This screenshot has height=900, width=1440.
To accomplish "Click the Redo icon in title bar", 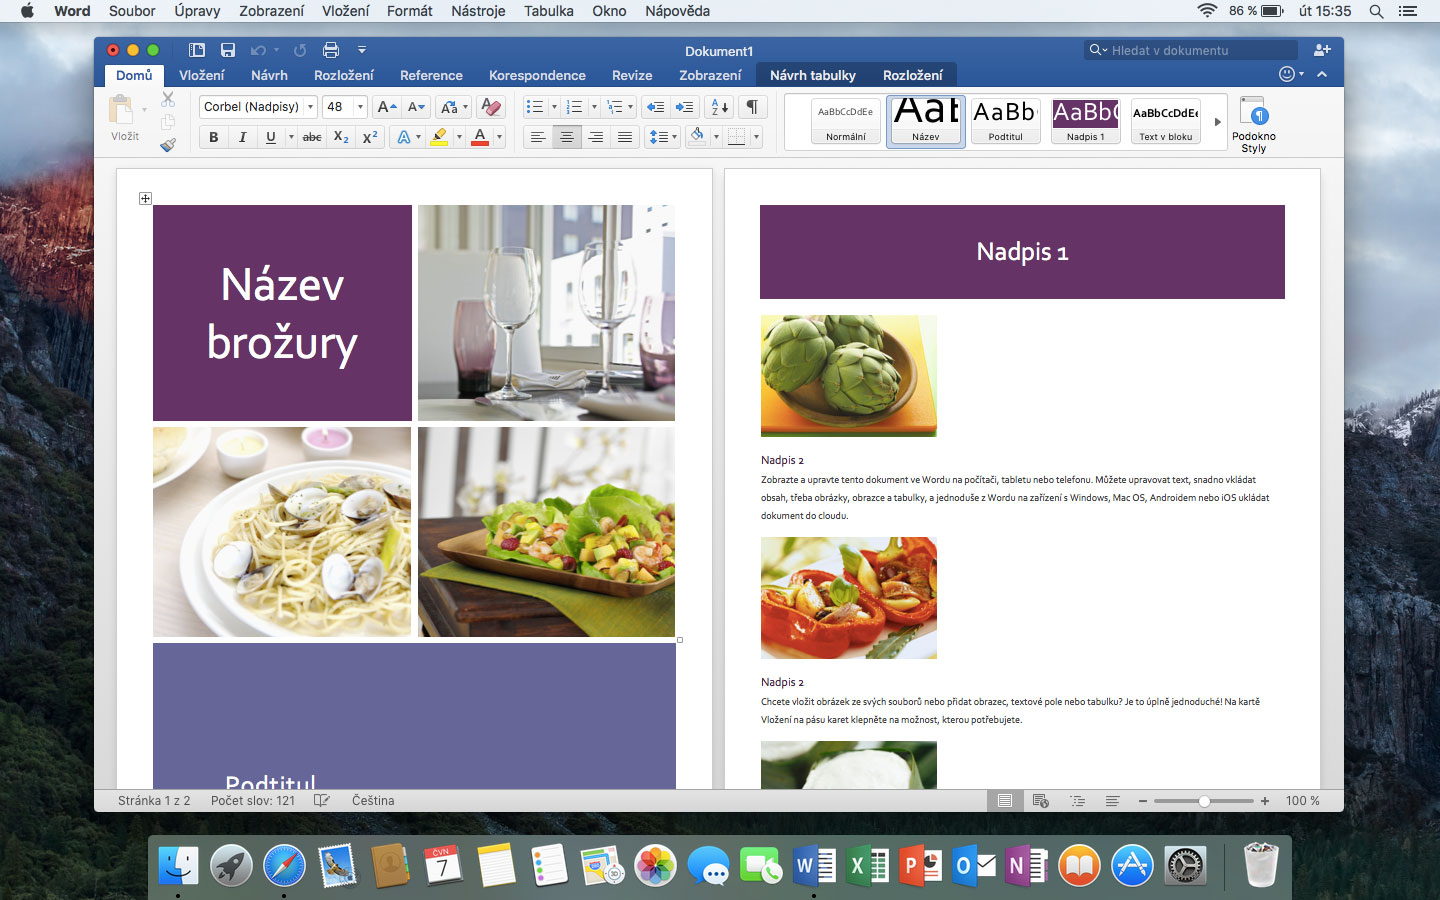I will tap(300, 50).
